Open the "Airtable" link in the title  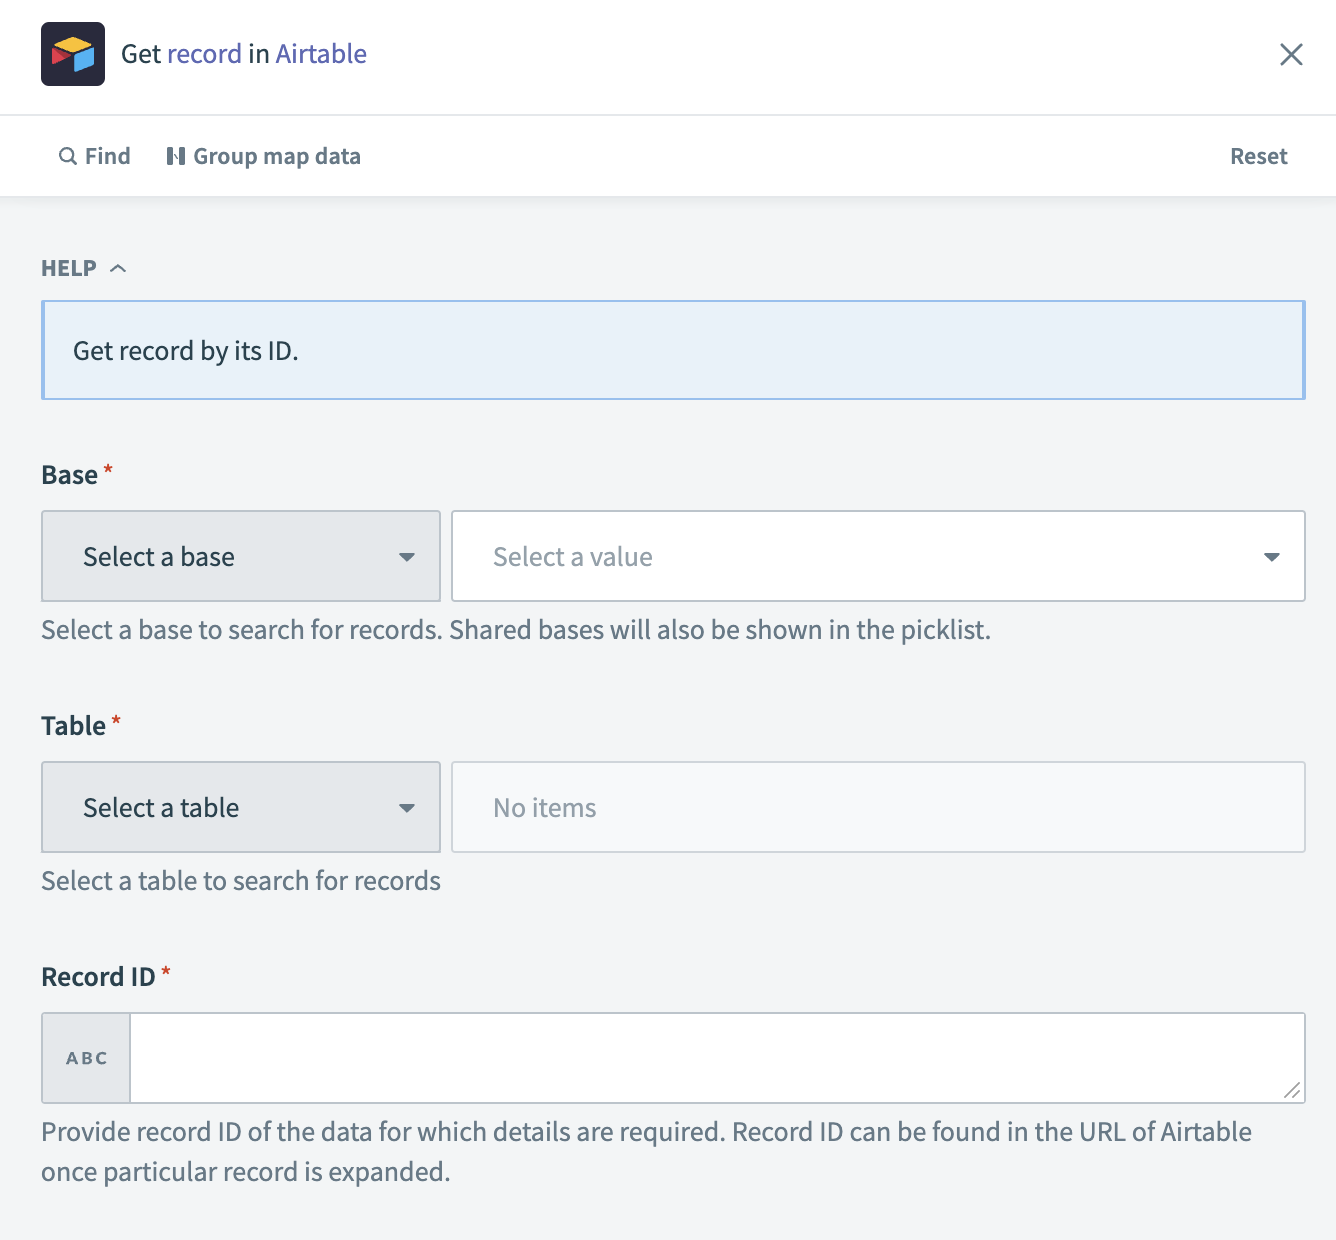(321, 54)
